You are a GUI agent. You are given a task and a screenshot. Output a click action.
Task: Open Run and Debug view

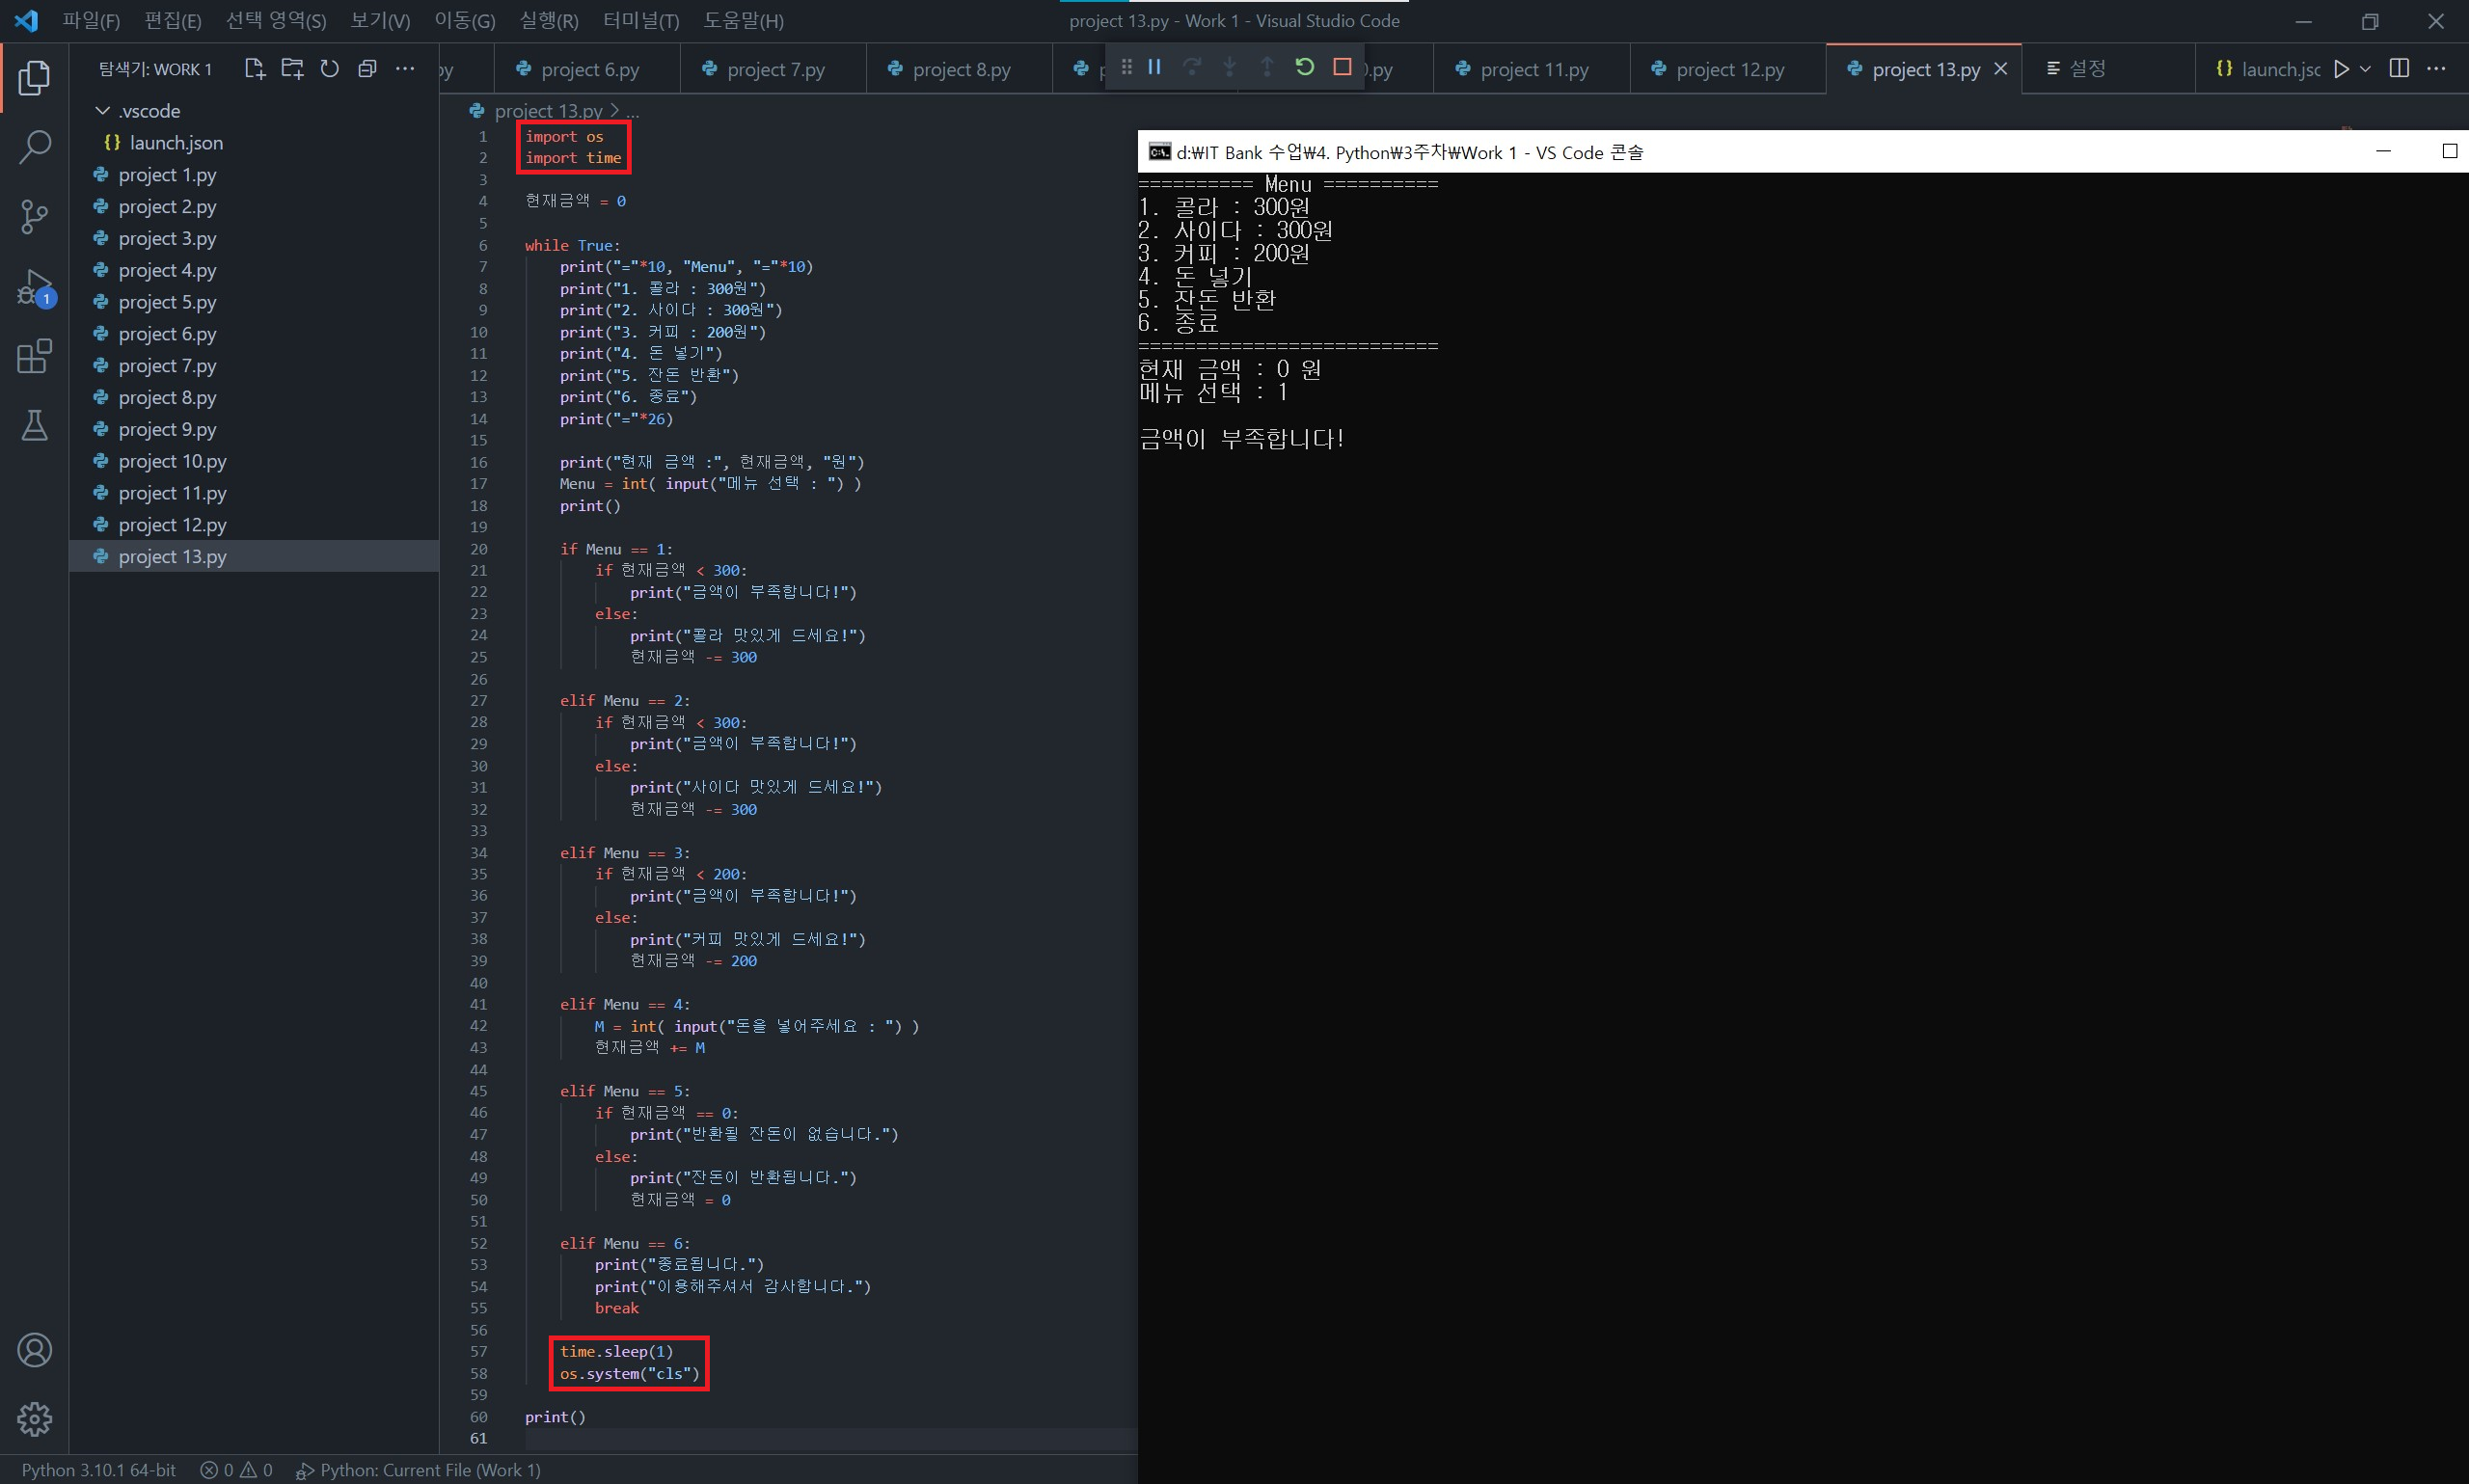34,287
